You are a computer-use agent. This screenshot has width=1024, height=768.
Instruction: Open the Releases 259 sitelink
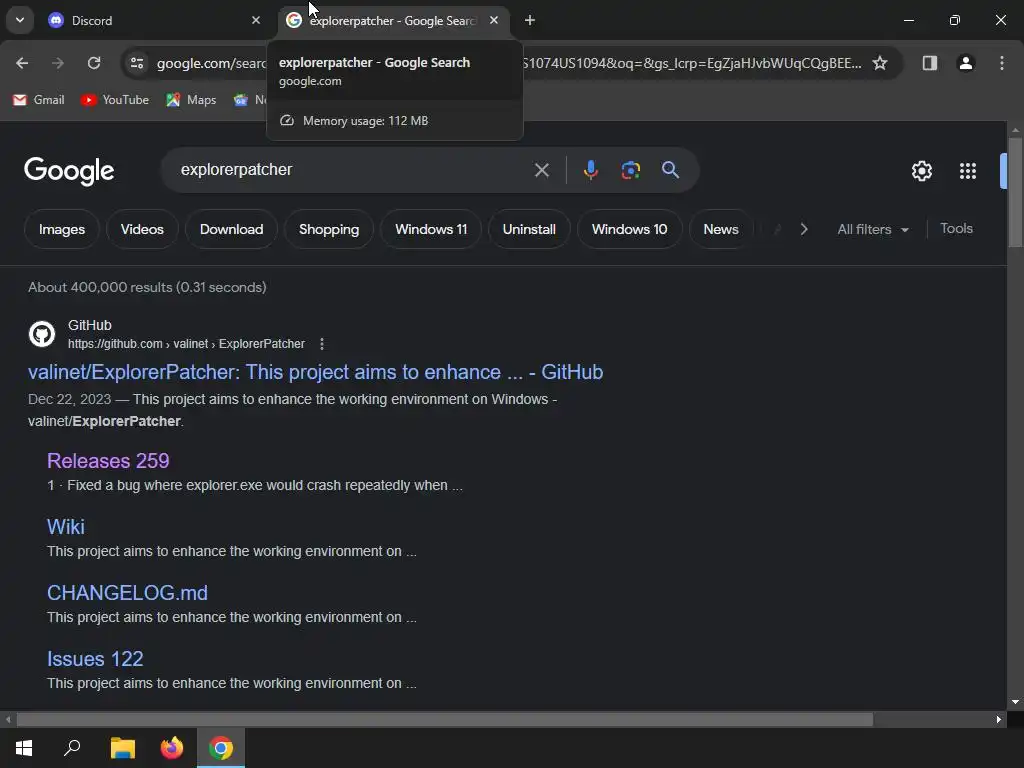(108, 461)
